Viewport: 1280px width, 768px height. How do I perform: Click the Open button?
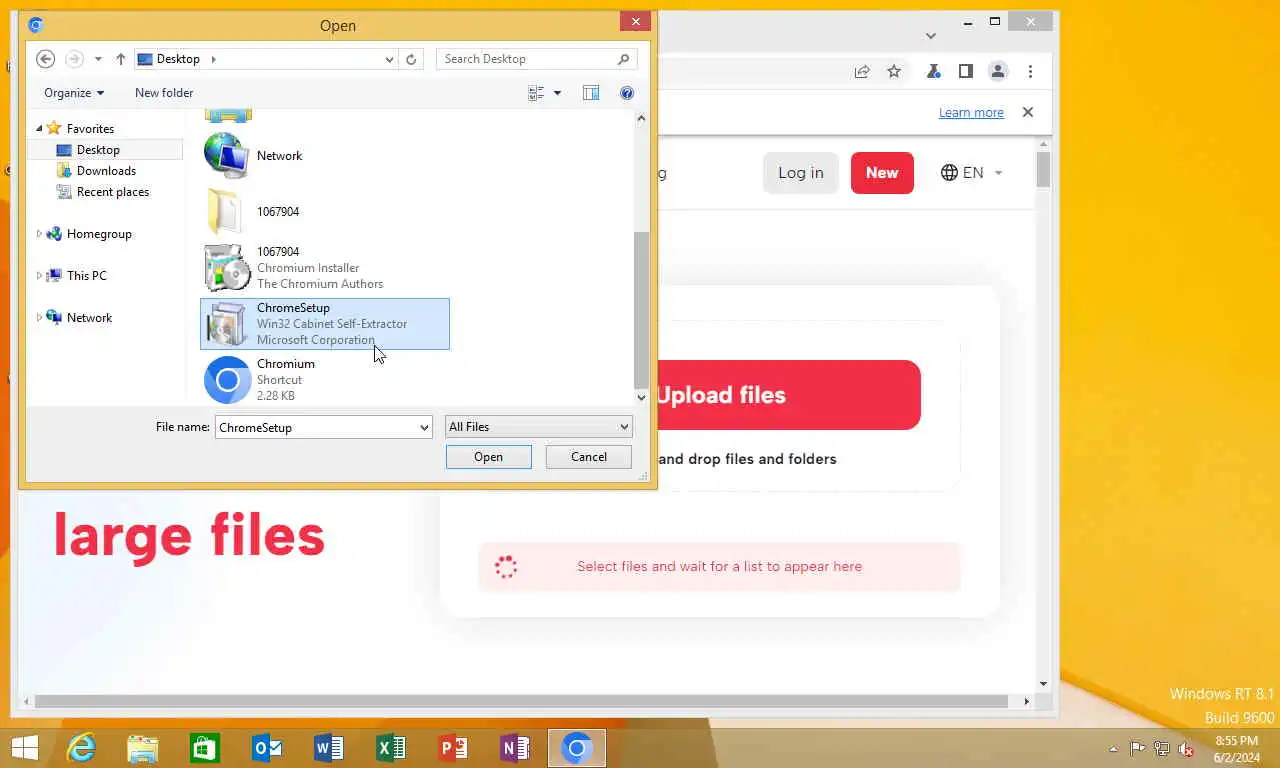coord(488,457)
